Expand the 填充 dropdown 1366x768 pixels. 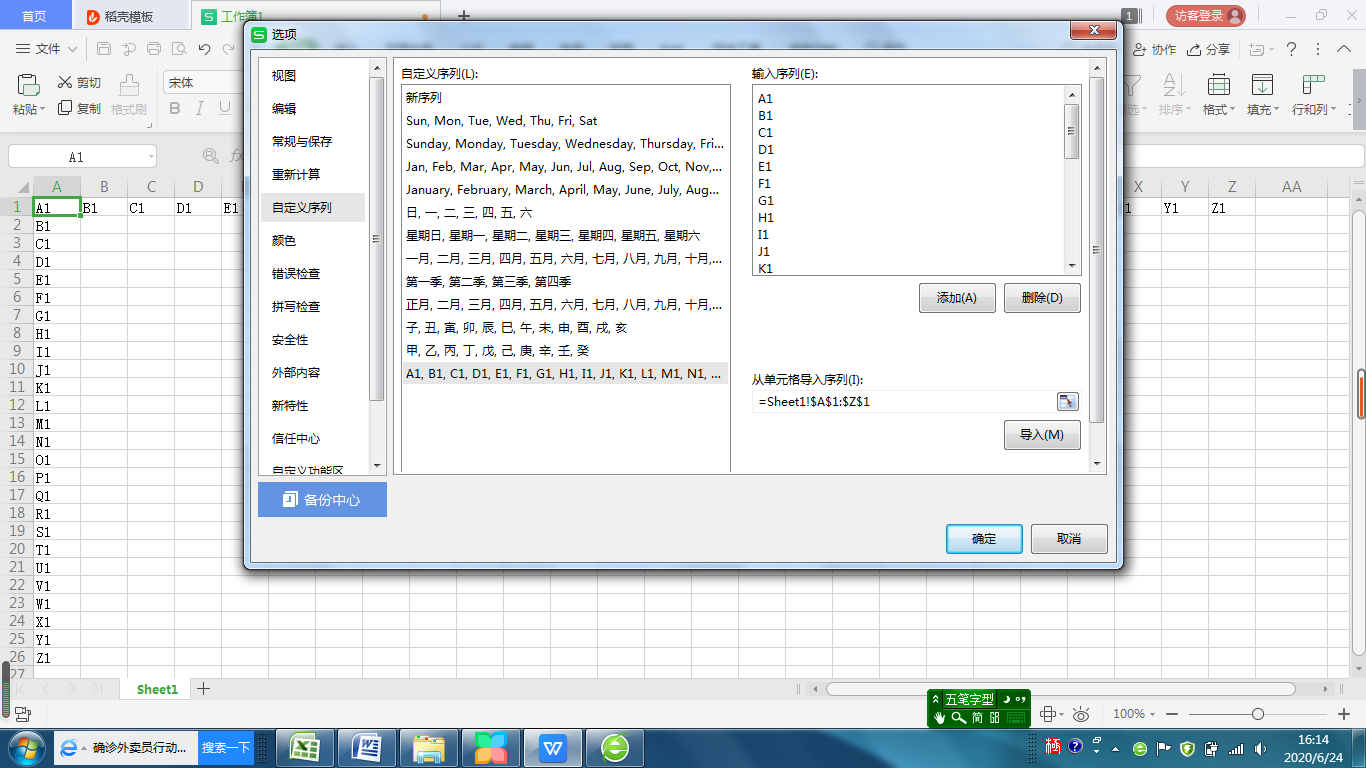tap(1277, 110)
